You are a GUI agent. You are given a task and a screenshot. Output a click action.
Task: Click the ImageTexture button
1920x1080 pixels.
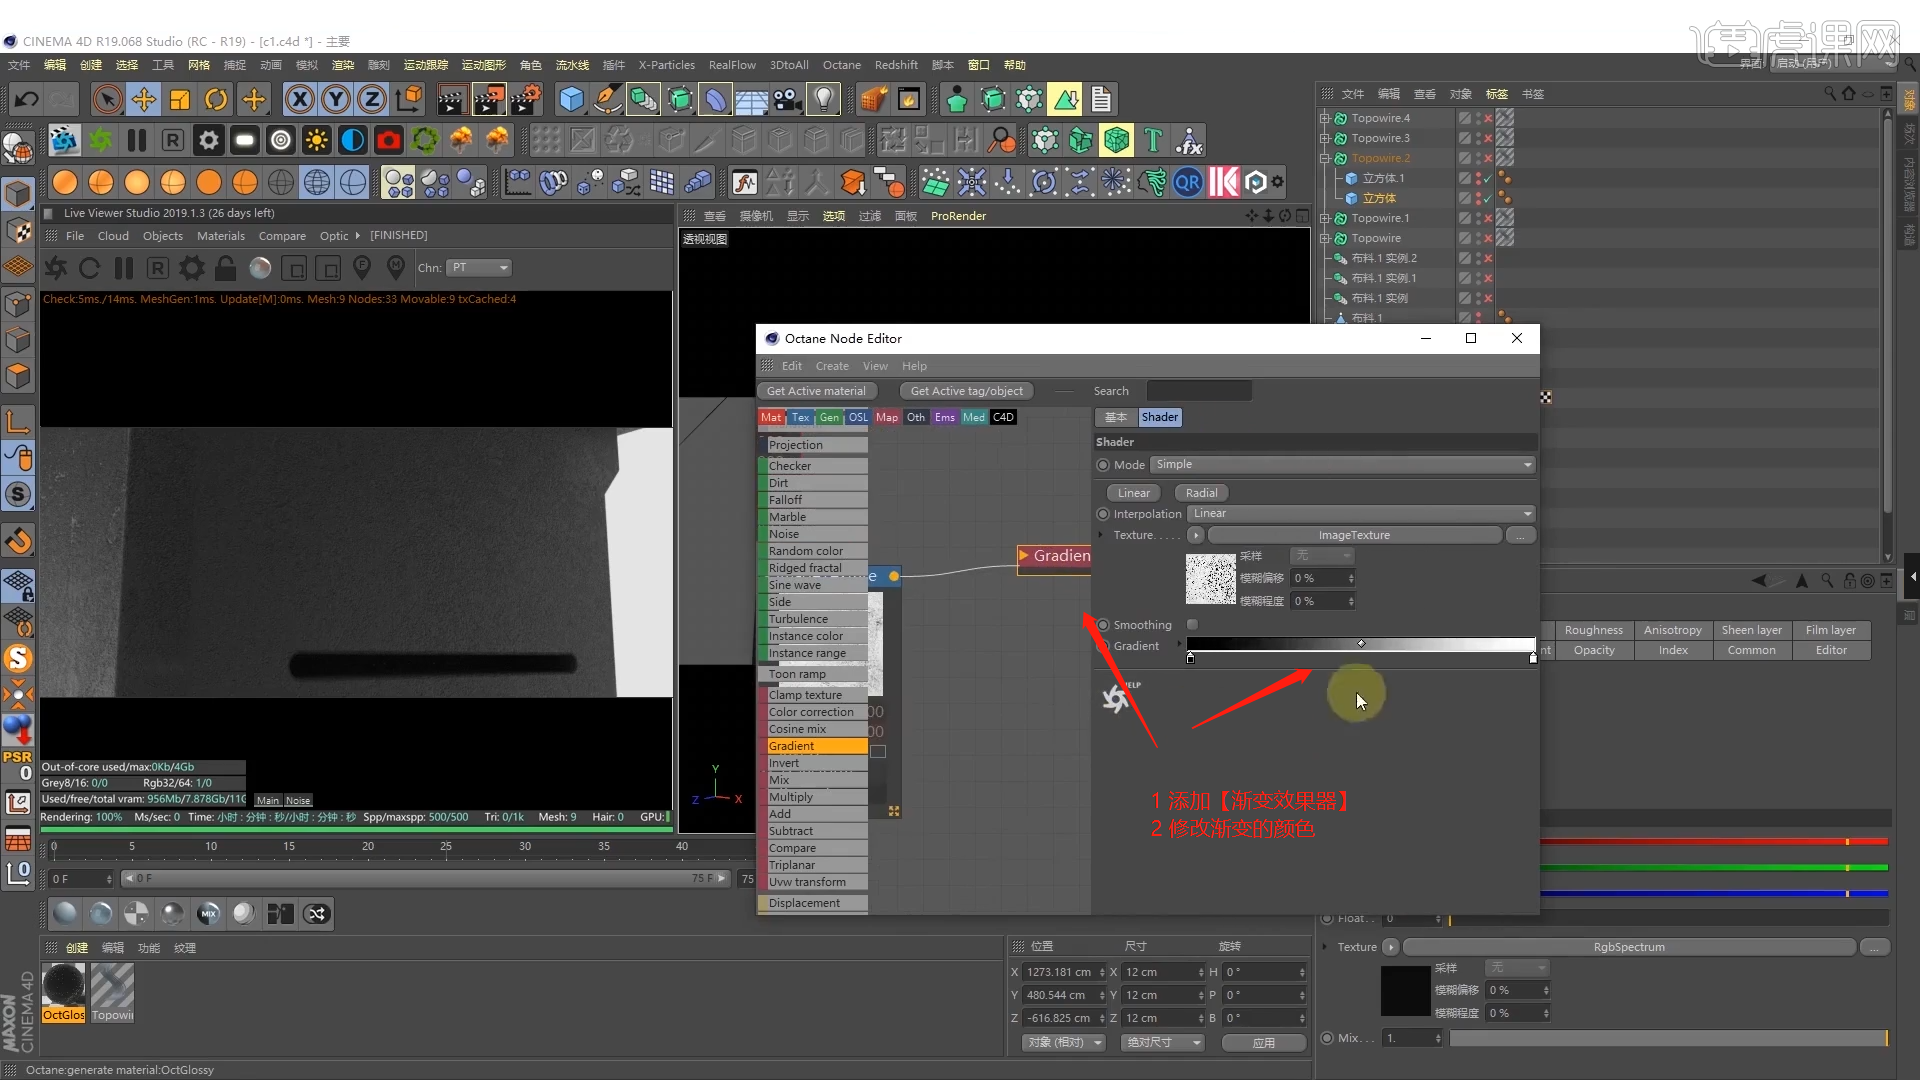1354,536
